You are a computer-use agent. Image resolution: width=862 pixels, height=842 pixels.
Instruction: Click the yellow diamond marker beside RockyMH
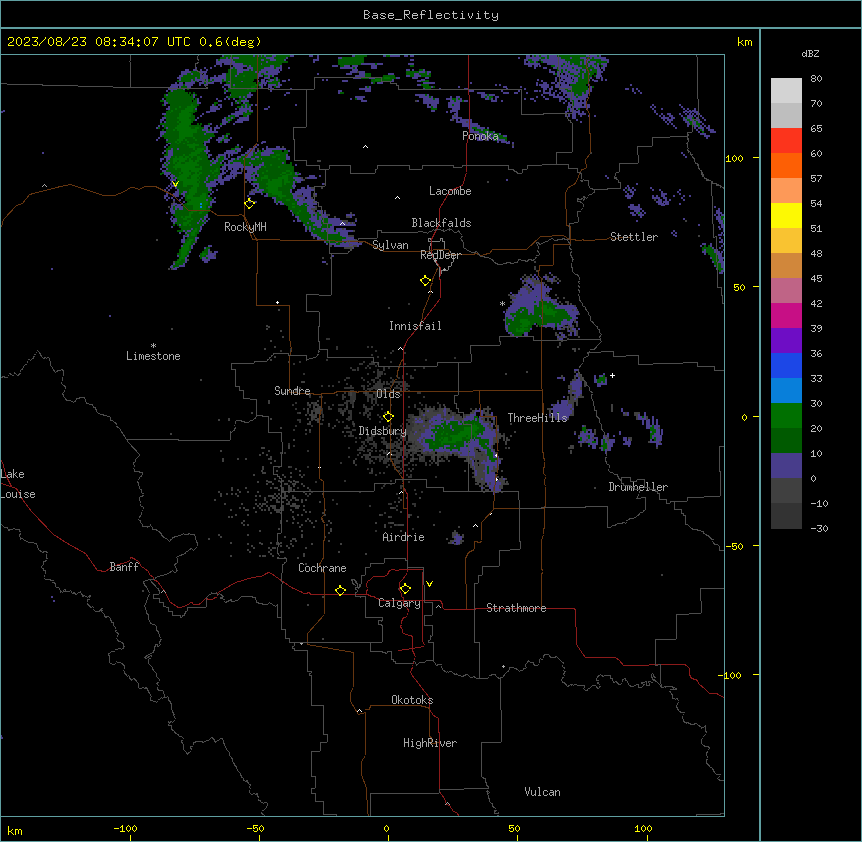tap(250, 204)
